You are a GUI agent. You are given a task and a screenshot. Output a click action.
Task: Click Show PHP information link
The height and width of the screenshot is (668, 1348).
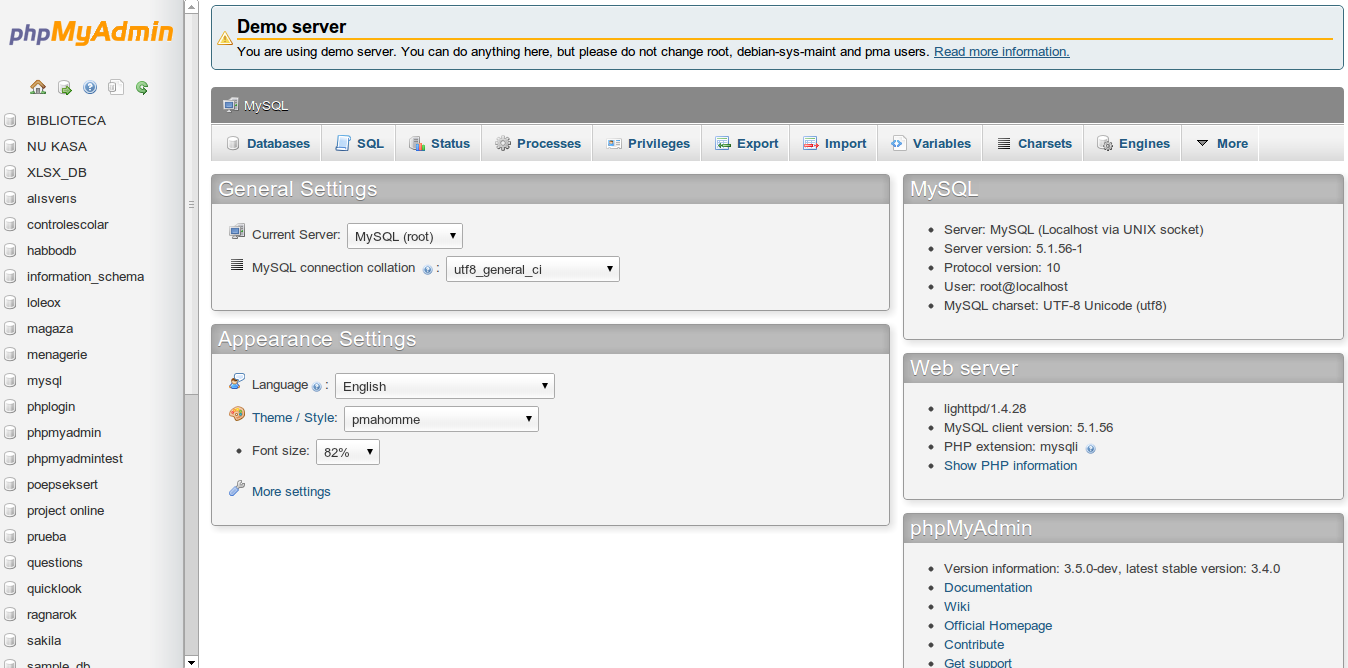click(x=1010, y=465)
